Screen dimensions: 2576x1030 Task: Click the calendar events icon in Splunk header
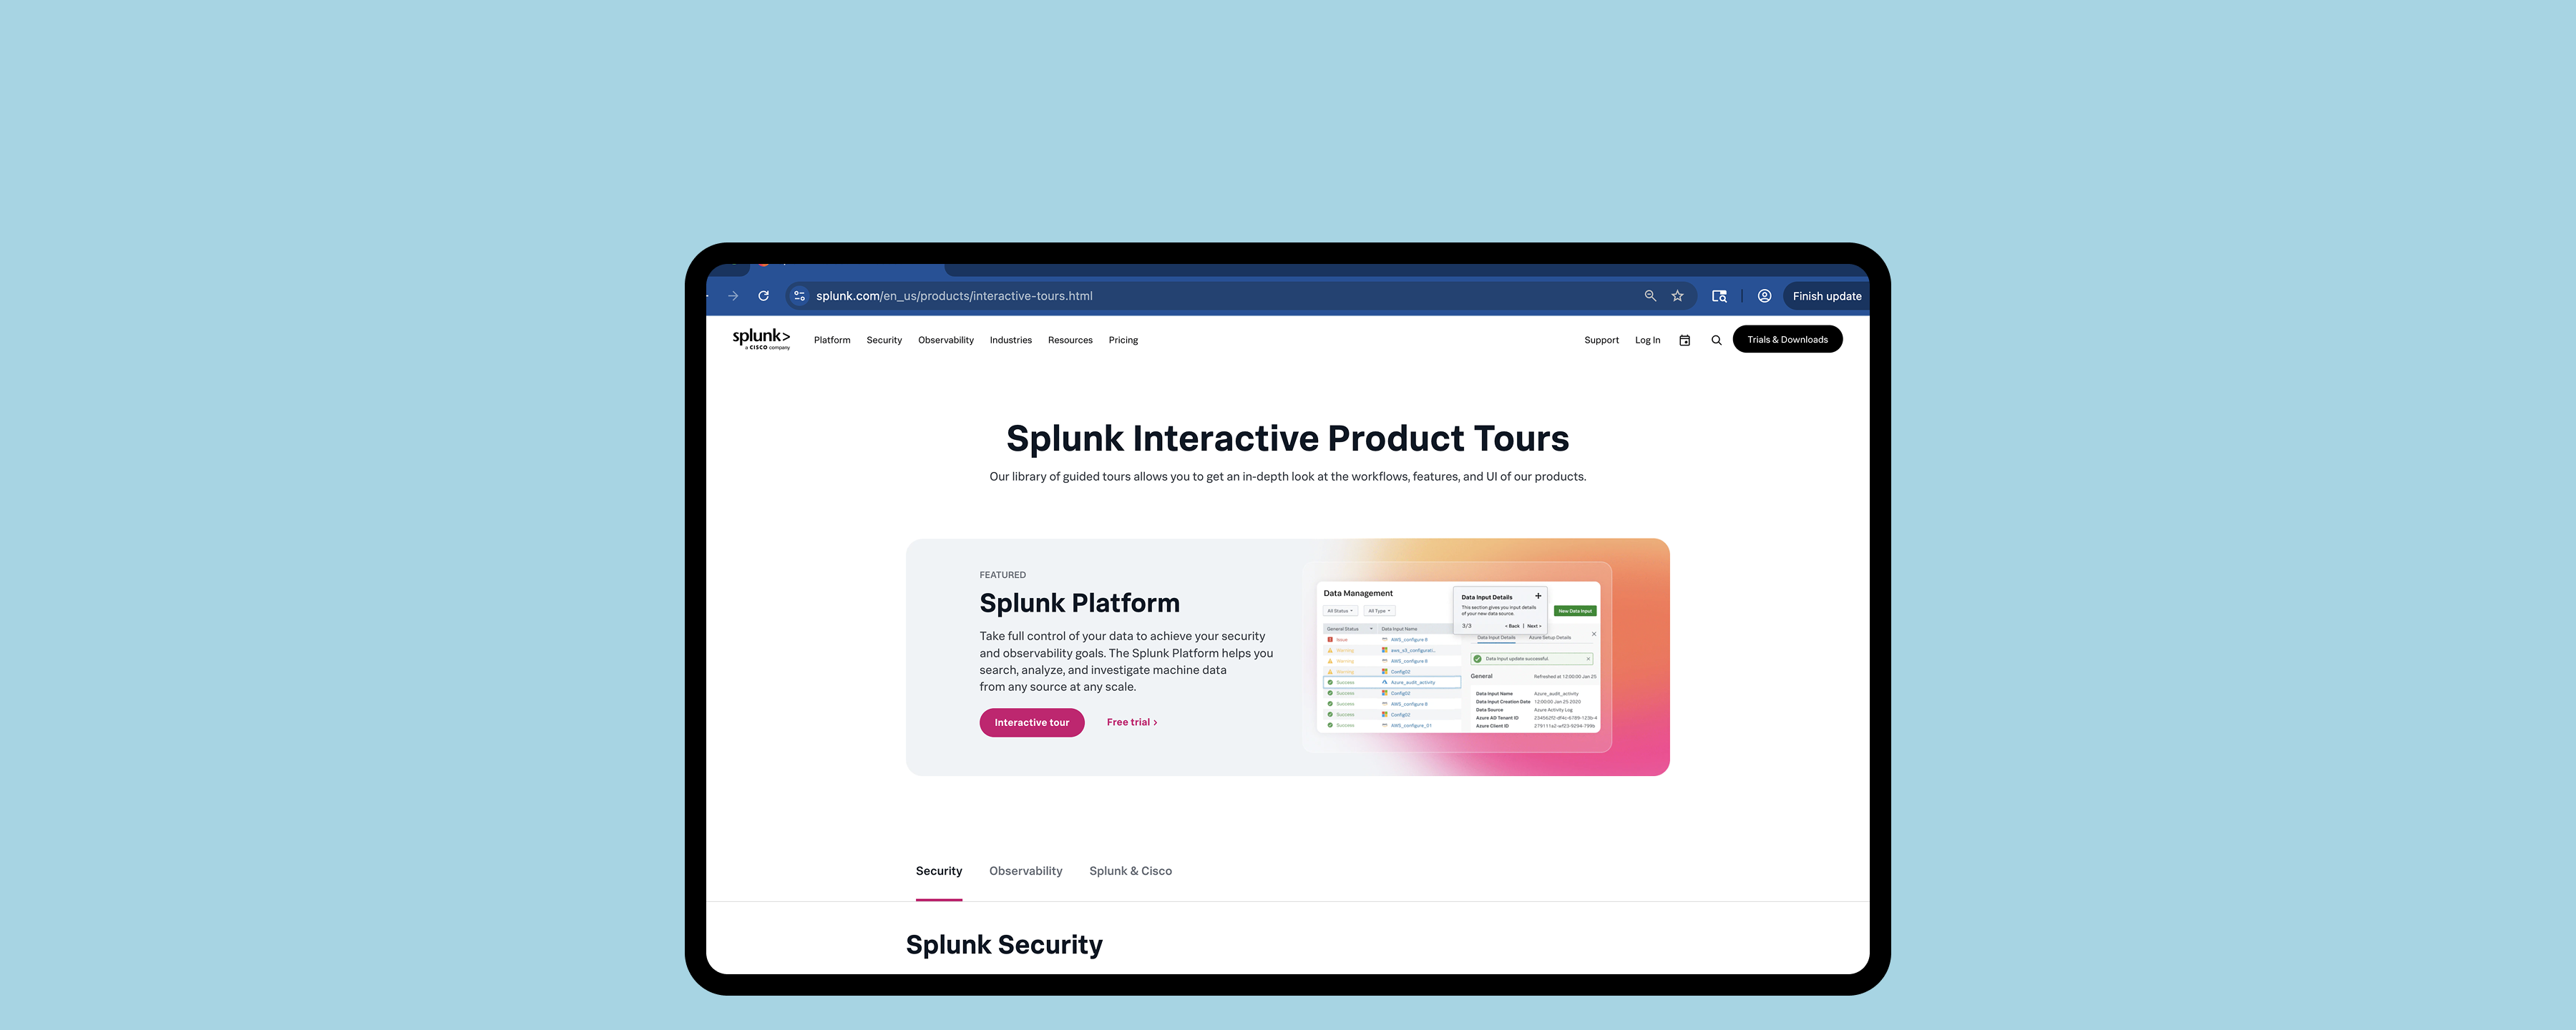tap(1684, 340)
